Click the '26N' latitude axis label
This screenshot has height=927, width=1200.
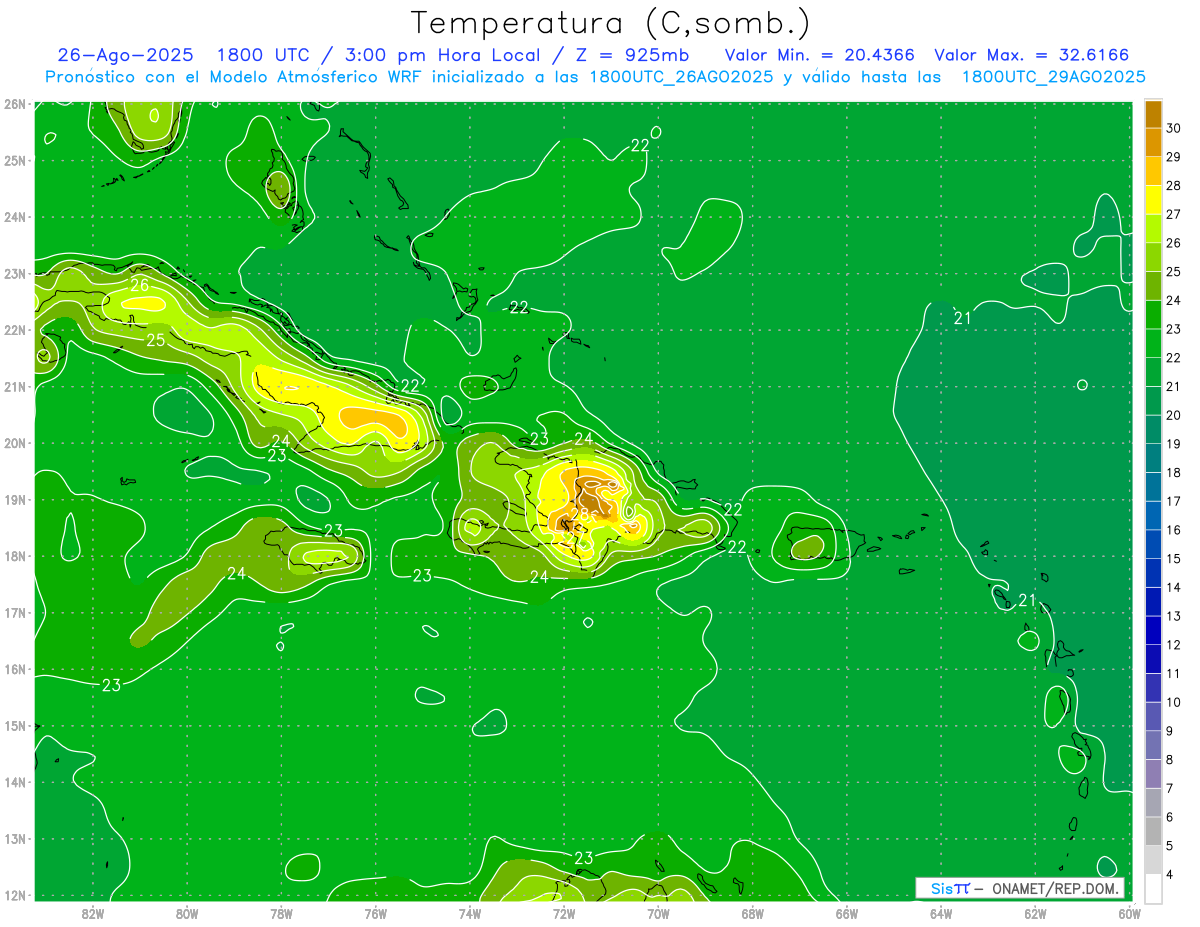[x=14, y=104]
